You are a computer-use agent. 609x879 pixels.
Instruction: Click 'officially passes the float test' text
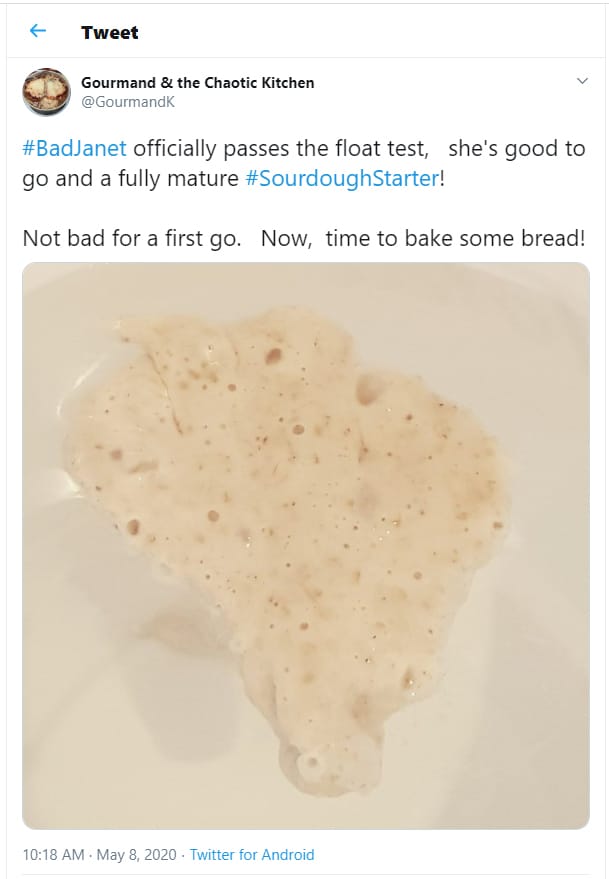pyautogui.click(x=280, y=149)
